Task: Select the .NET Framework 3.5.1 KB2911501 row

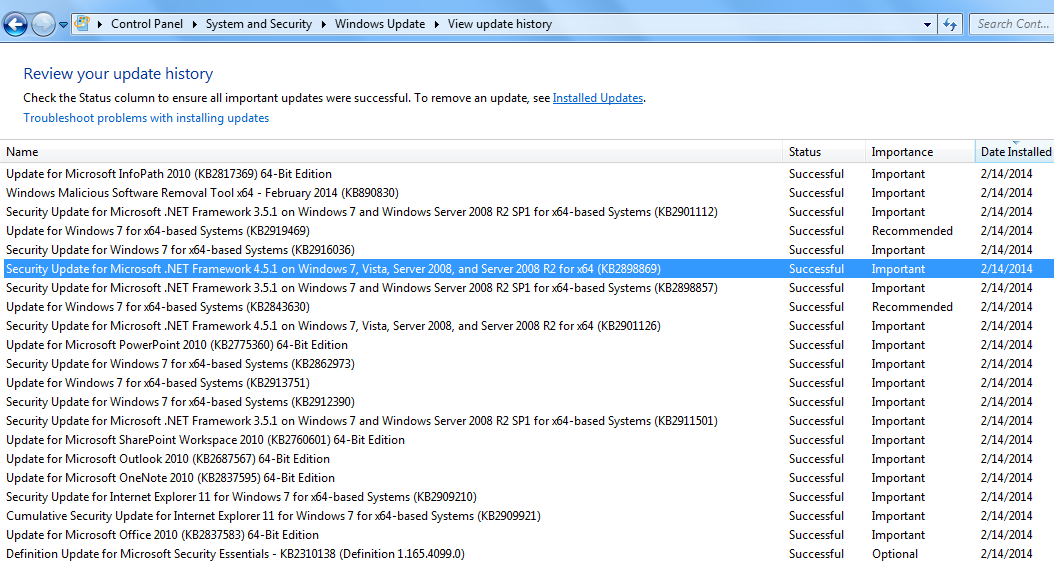Action: 527,421
